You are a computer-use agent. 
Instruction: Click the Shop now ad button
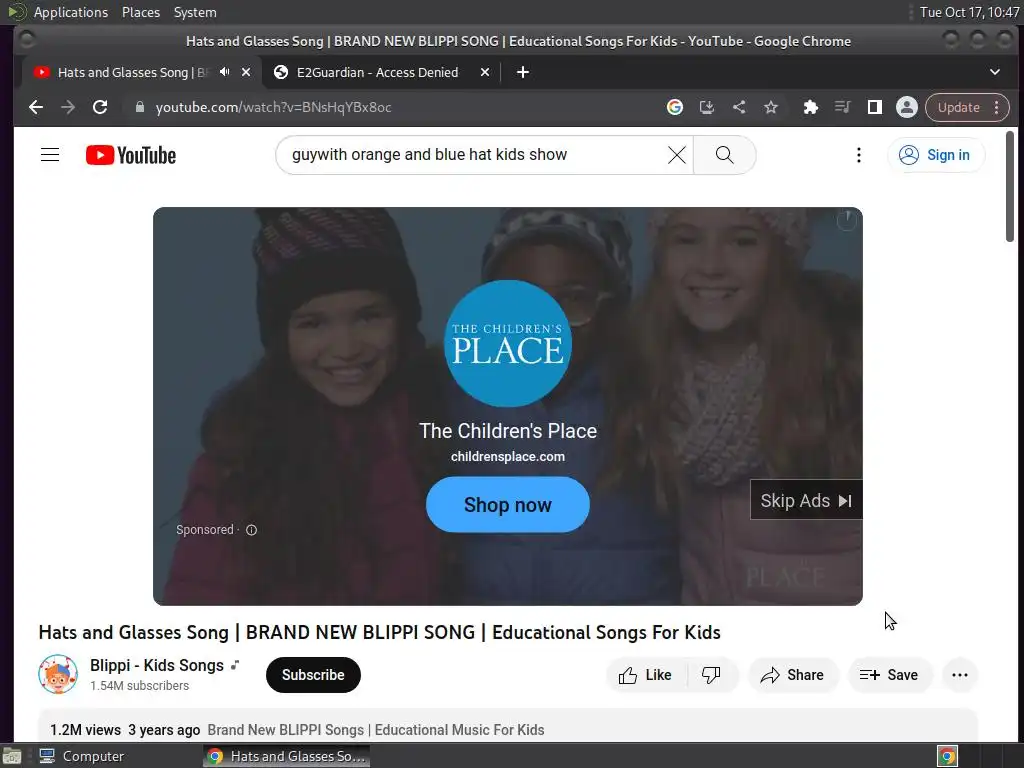[507, 505]
